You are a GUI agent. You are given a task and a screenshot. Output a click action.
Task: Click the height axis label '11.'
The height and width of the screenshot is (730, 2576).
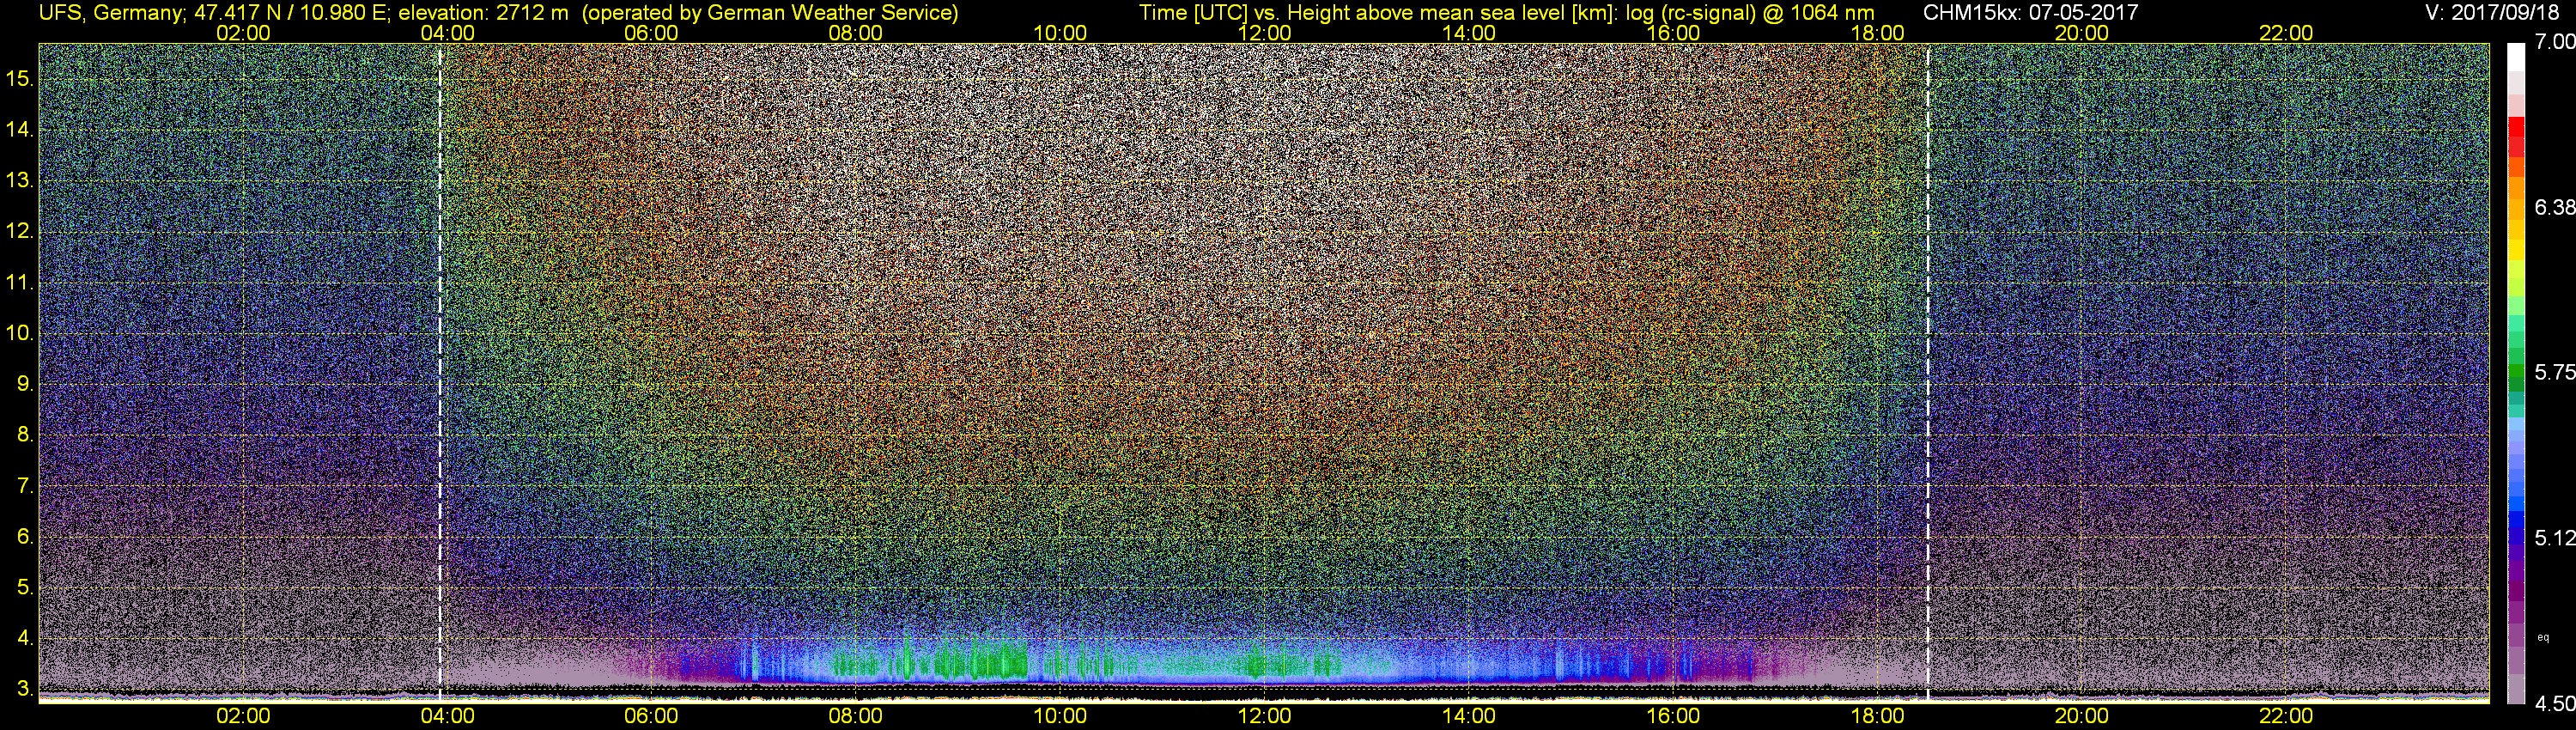(20, 282)
